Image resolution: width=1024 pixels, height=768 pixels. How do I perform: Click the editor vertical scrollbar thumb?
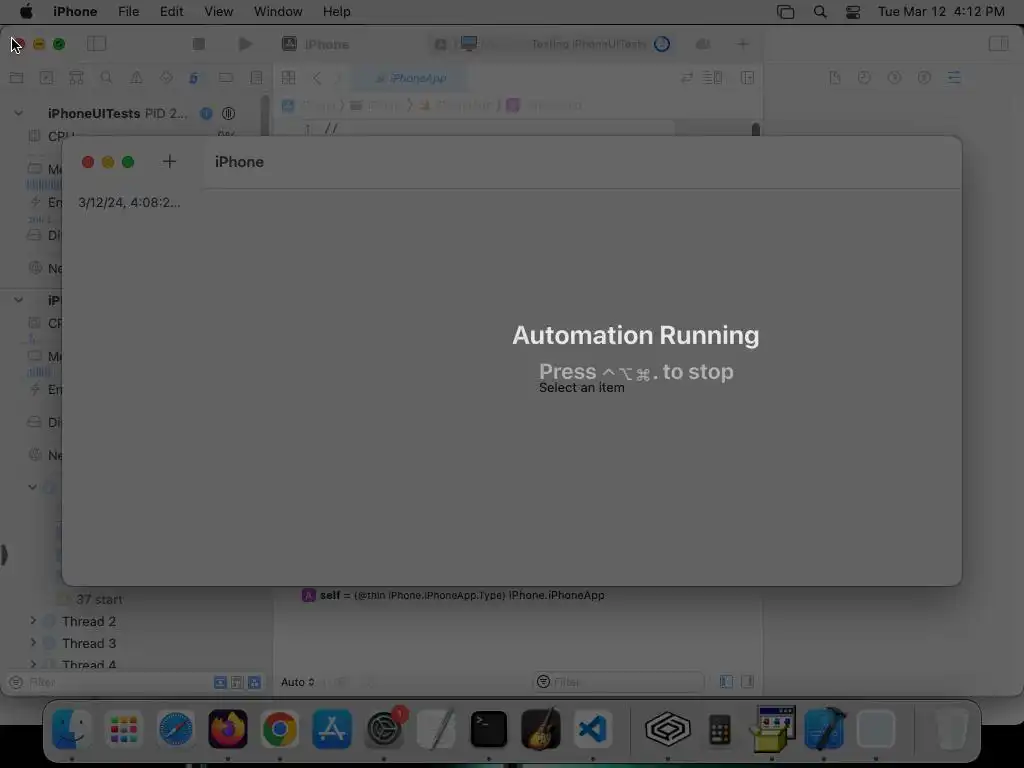pyautogui.click(x=756, y=129)
